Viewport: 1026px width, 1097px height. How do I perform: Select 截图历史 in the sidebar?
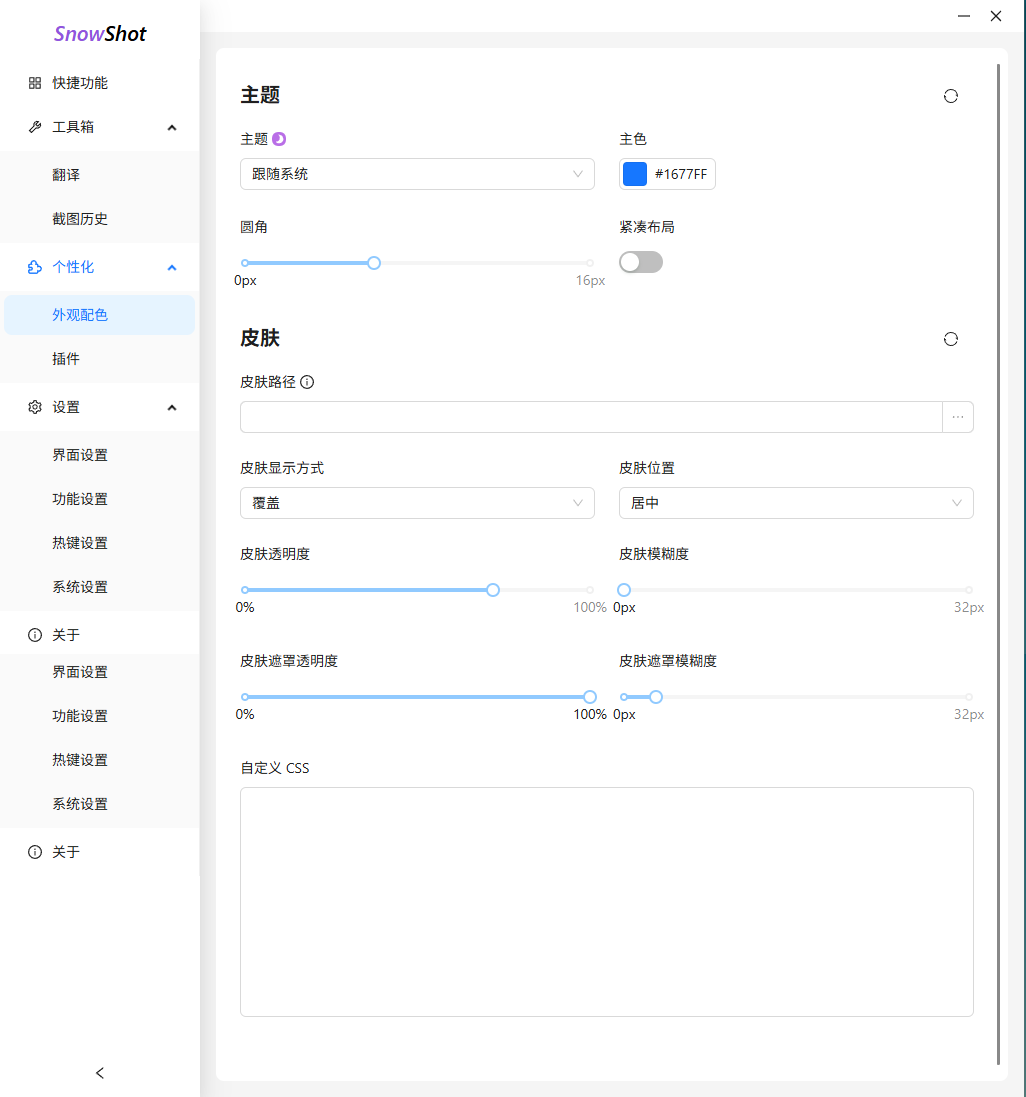pos(80,219)
